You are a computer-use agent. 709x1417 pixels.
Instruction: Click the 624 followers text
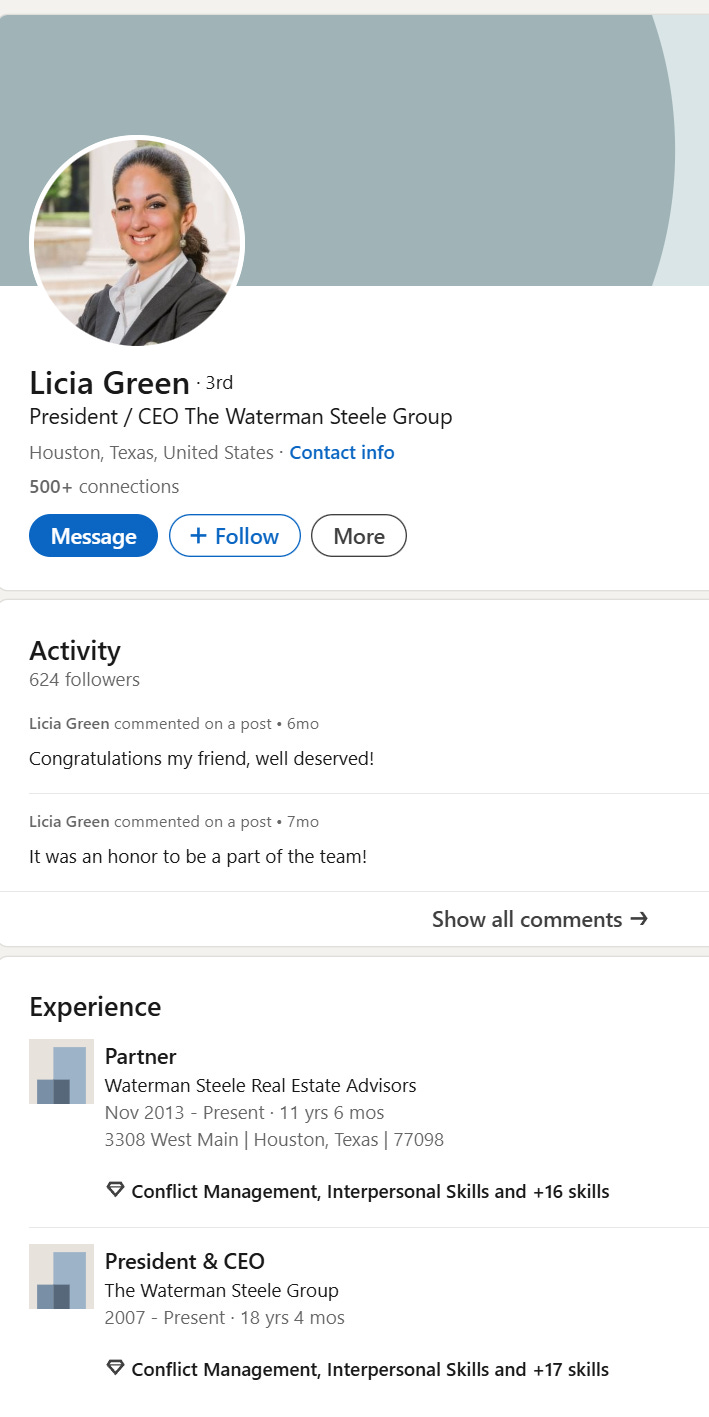pos(84,680)
